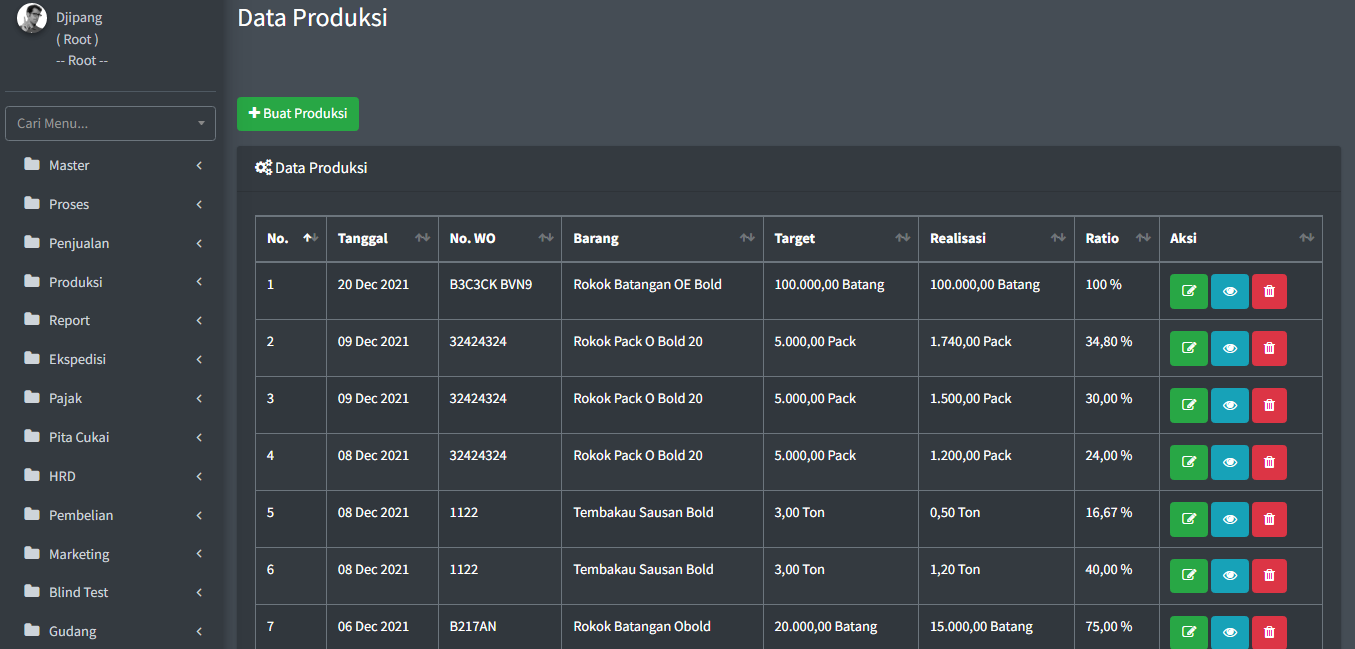Click the red delete icon for row 2
Image resolution: width=1355 pixels, height=649 pixels.
tap(1269, 348)
